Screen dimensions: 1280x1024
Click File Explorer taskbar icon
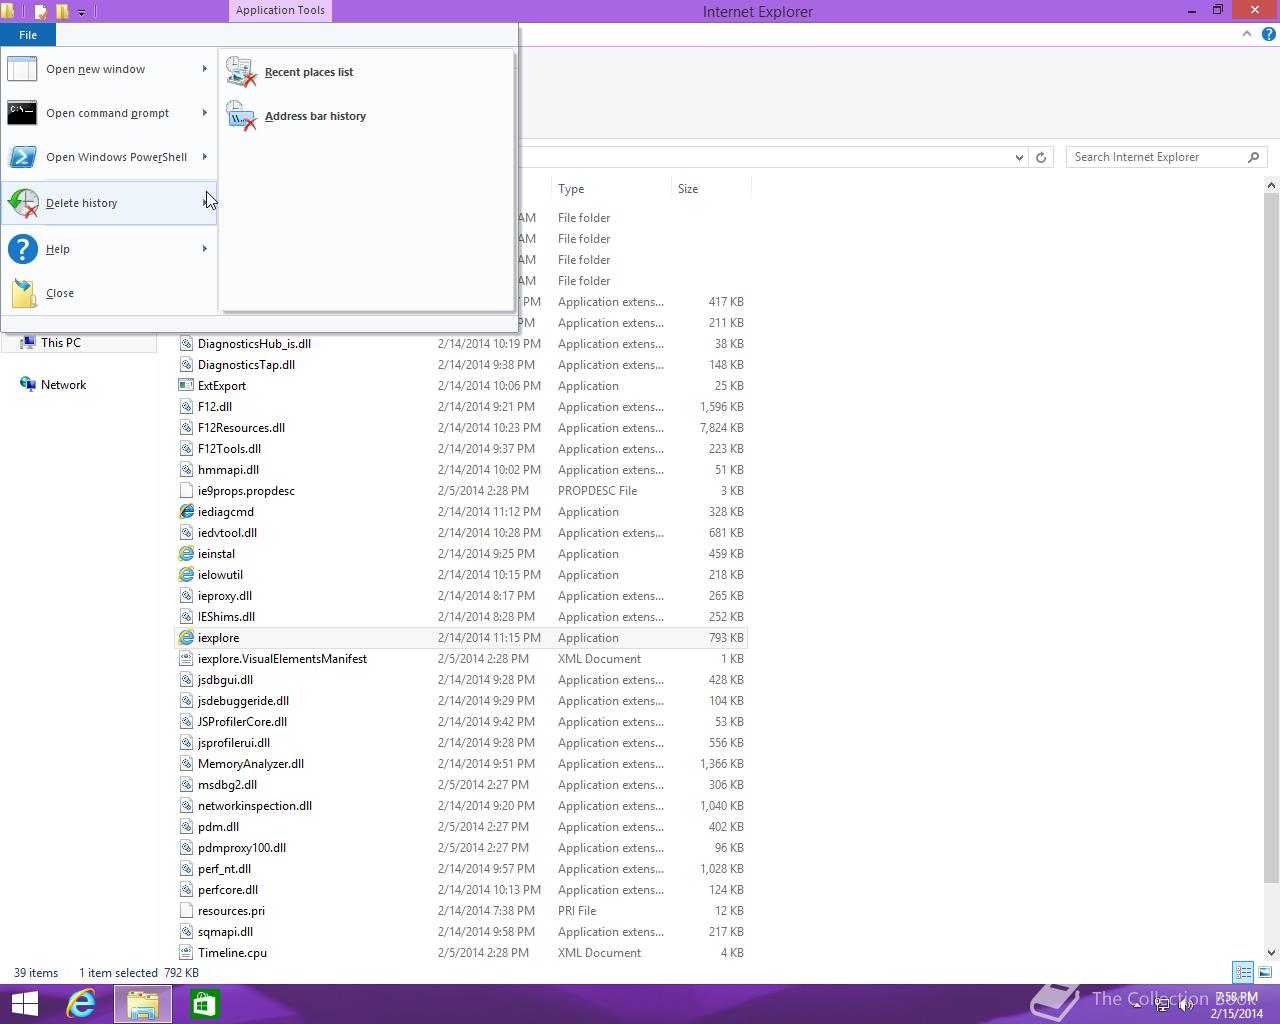143,1004
